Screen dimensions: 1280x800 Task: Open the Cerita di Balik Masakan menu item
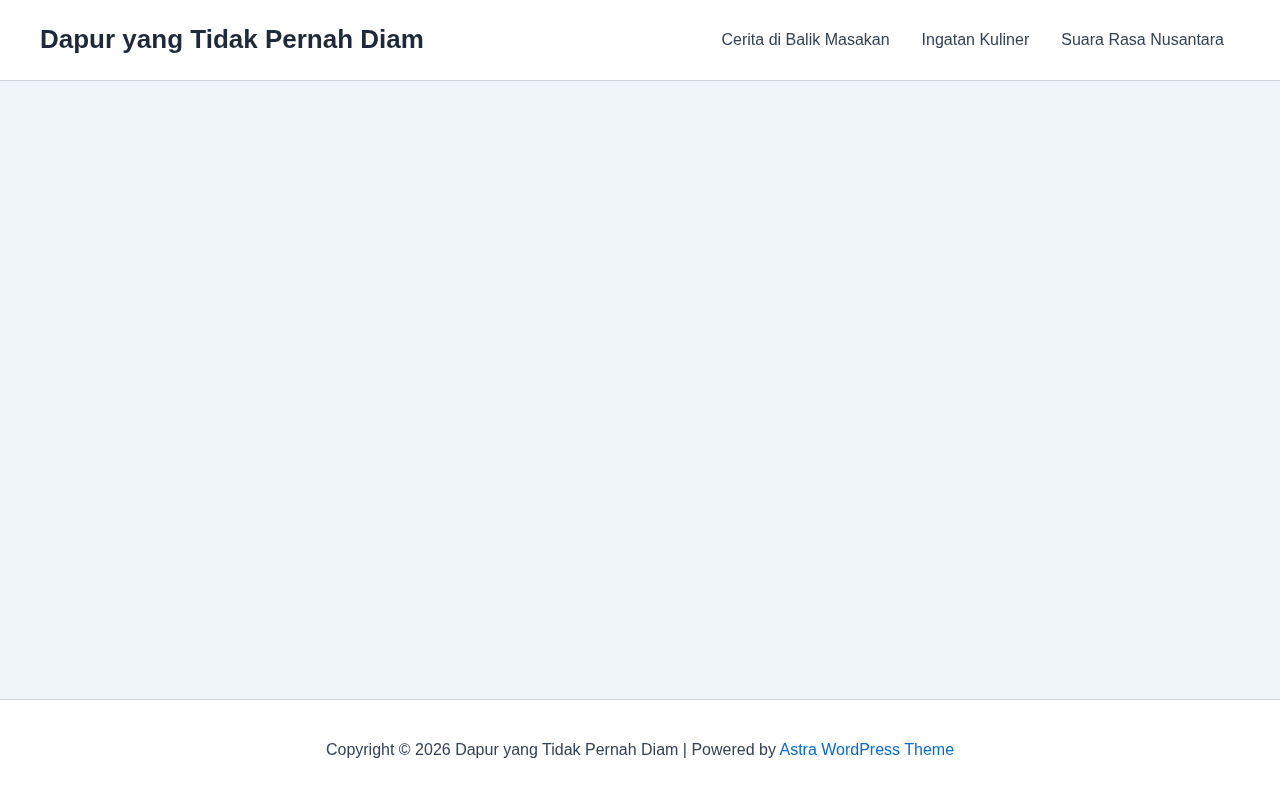pyautogui.click(x=805, y=40)
